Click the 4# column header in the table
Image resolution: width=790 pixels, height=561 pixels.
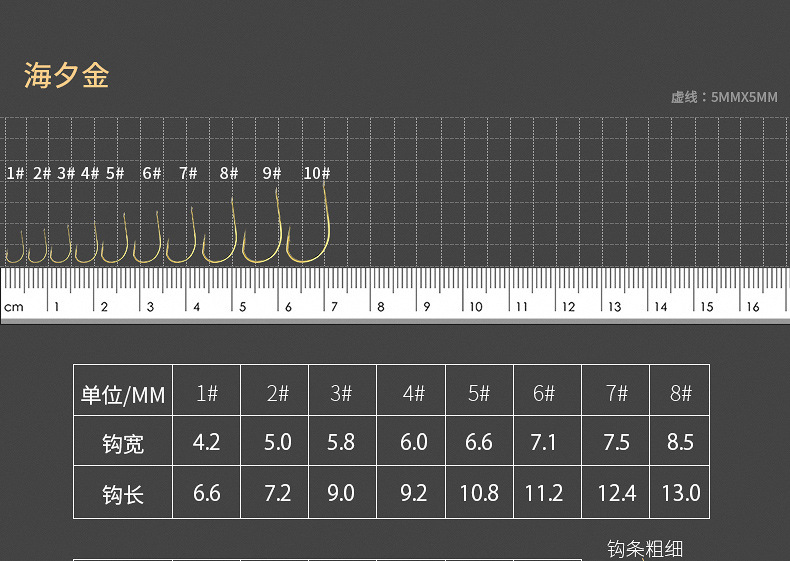tap(414, 393)
